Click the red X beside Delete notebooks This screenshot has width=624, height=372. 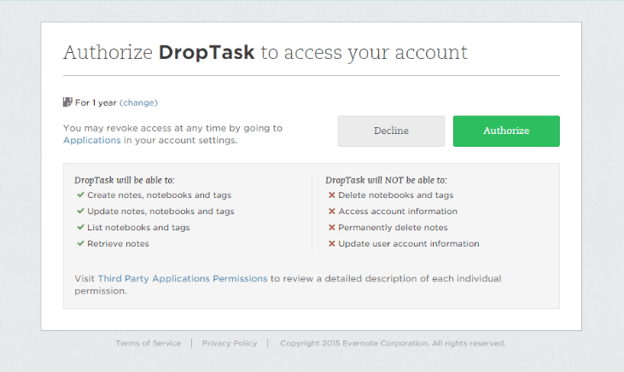click(332, 195)
